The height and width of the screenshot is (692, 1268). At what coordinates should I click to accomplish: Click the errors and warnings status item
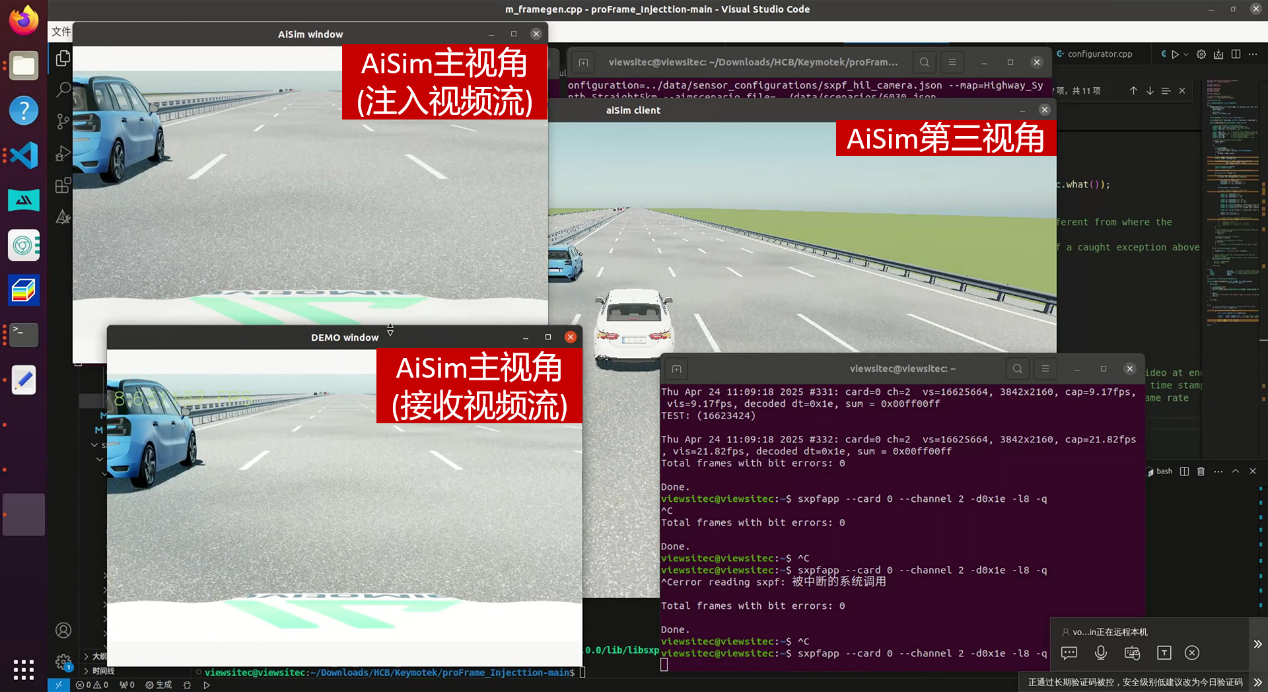pos(92,685)
